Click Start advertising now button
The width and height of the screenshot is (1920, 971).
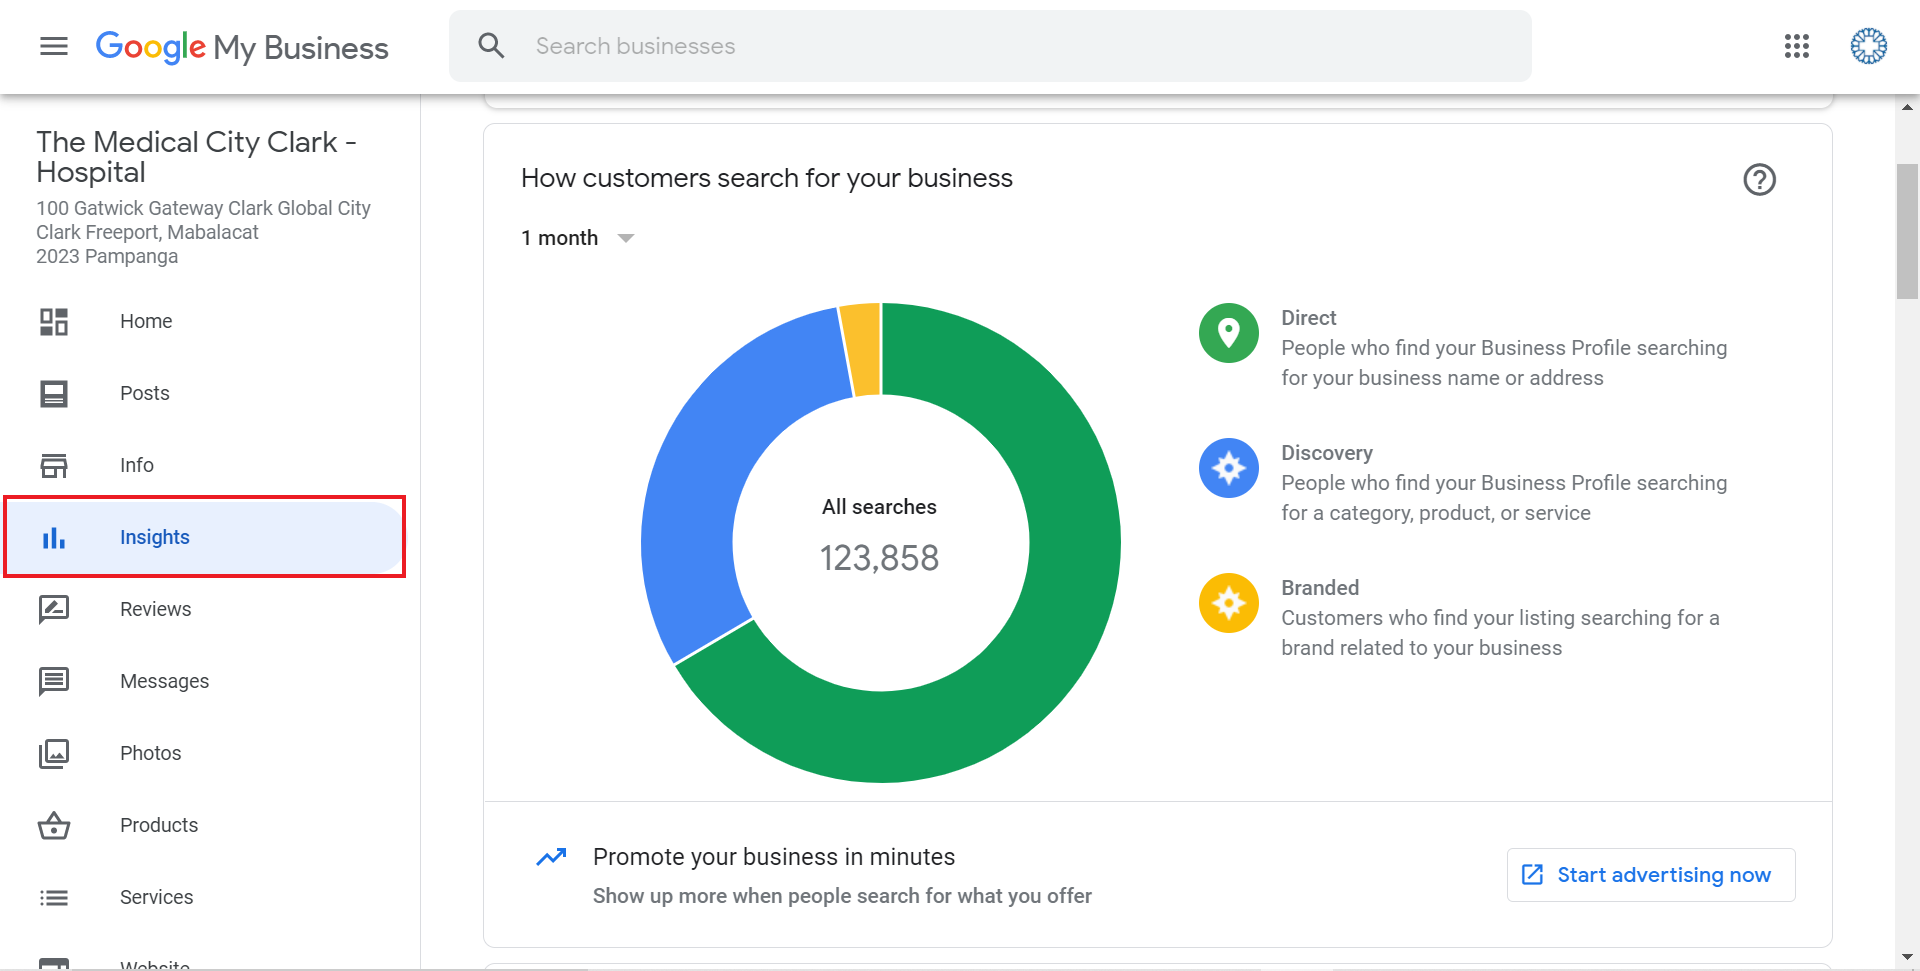pyautogui.click(x=1650, y=875)
